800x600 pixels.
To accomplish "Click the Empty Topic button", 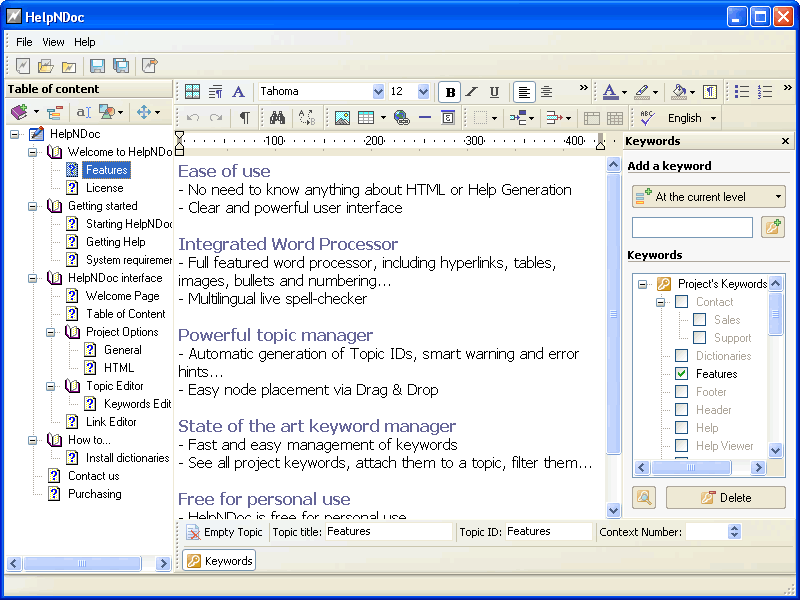I will coord(224,532).
